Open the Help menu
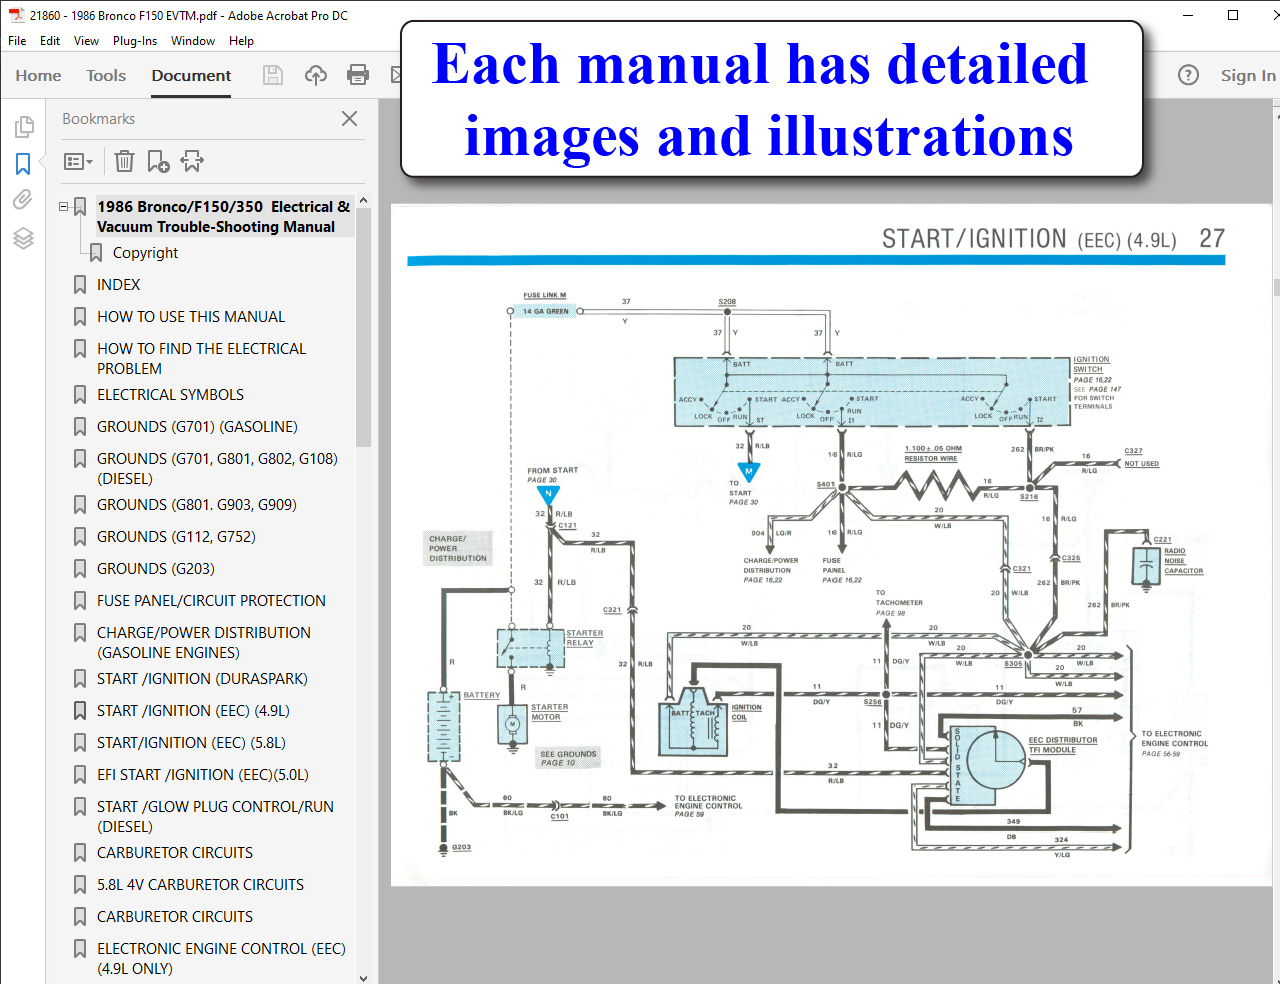Screen dimensions: 1280x984 coord(241,41)
